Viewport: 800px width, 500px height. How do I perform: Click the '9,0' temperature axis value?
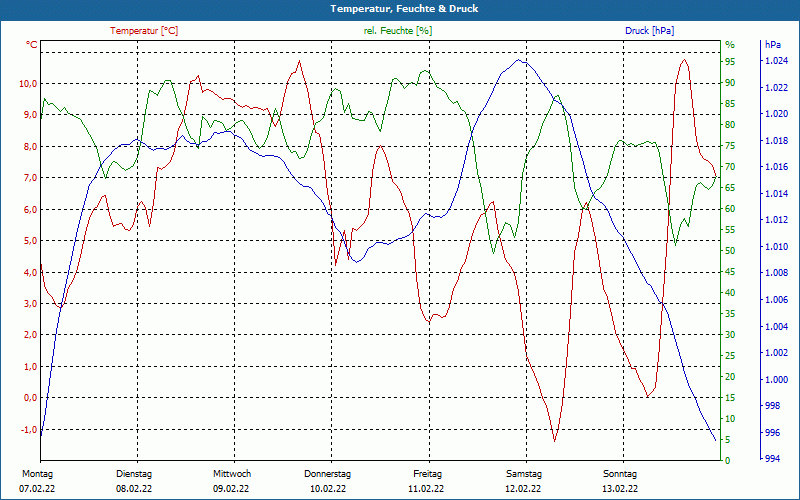[30, 115]
